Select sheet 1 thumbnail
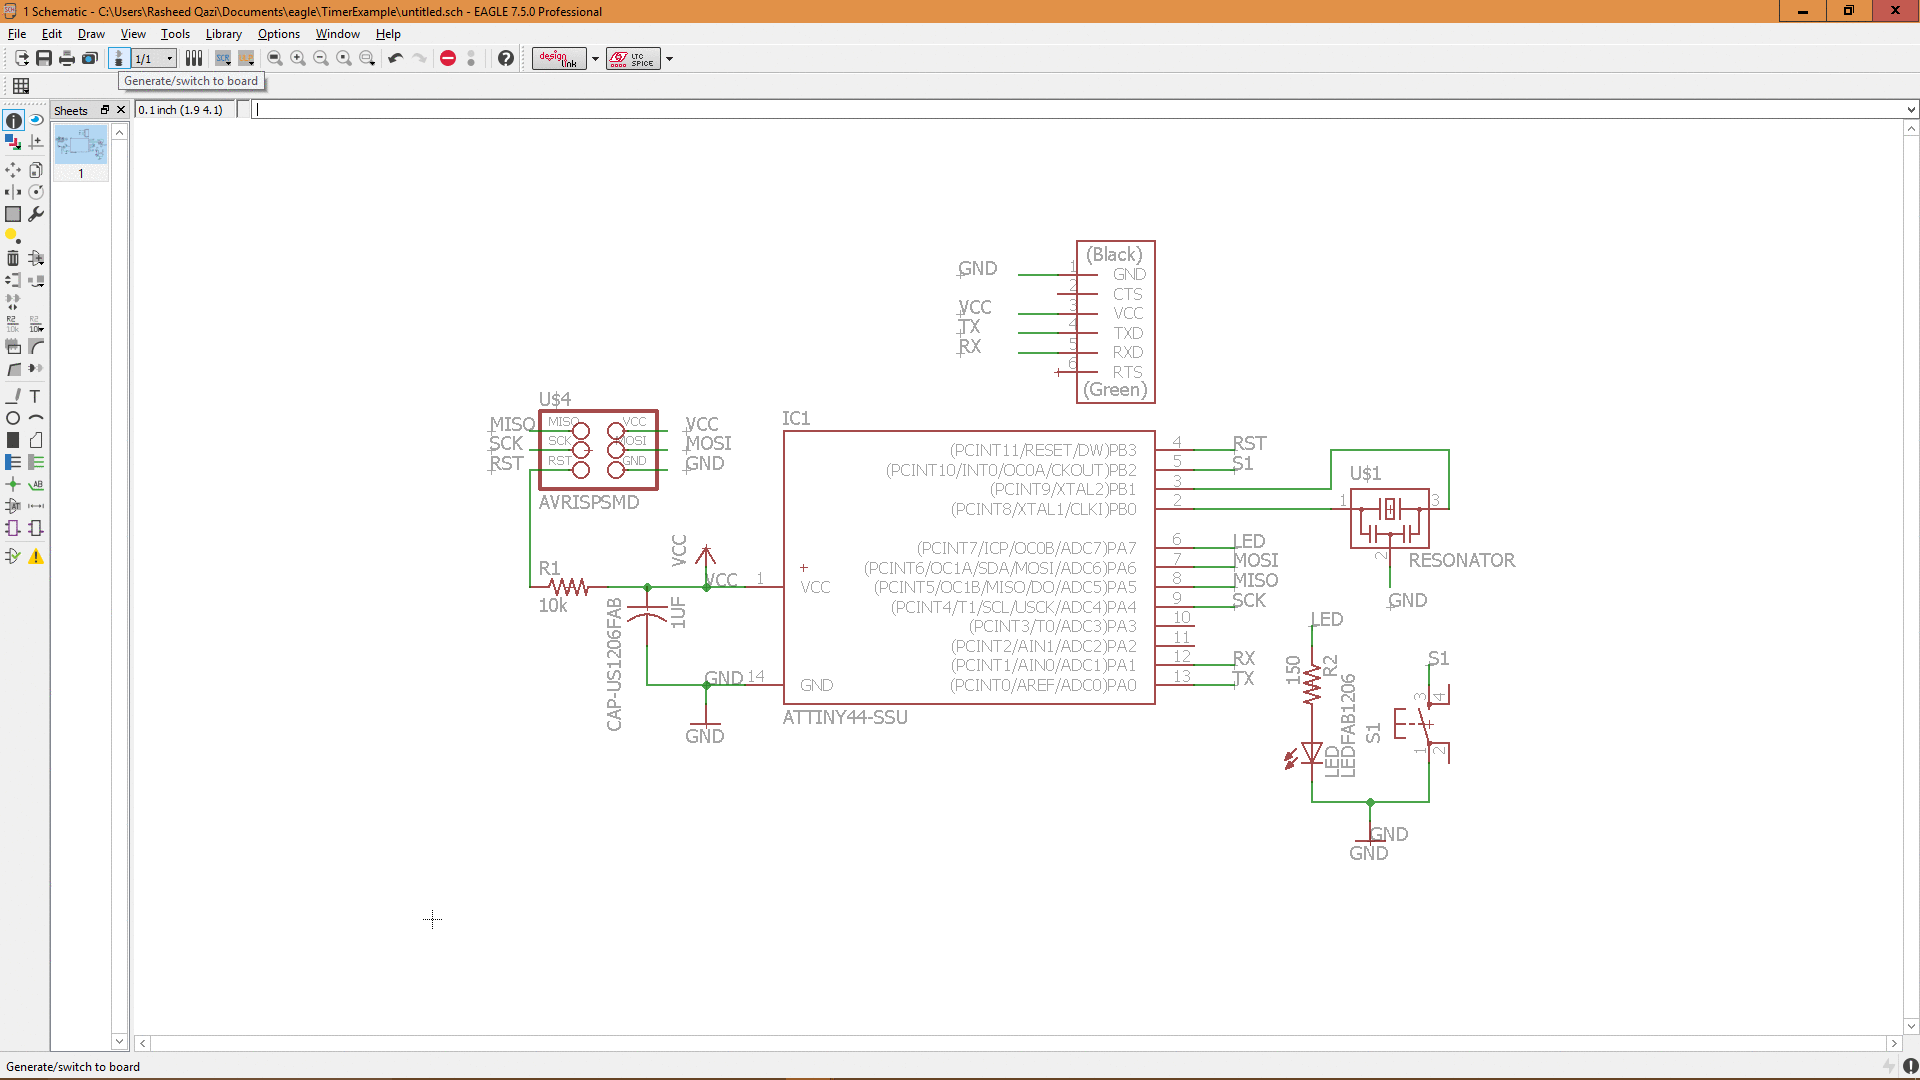The image size is (1920, 1080). [81, 146]
